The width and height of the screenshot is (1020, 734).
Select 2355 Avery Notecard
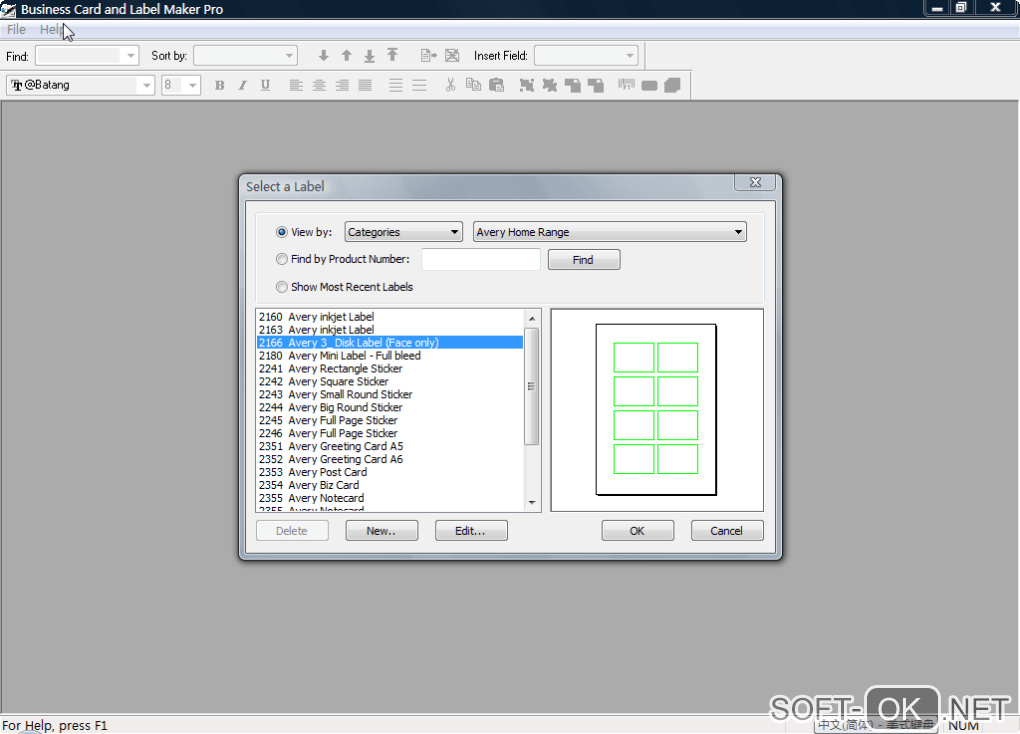click(x=389, y=498)
